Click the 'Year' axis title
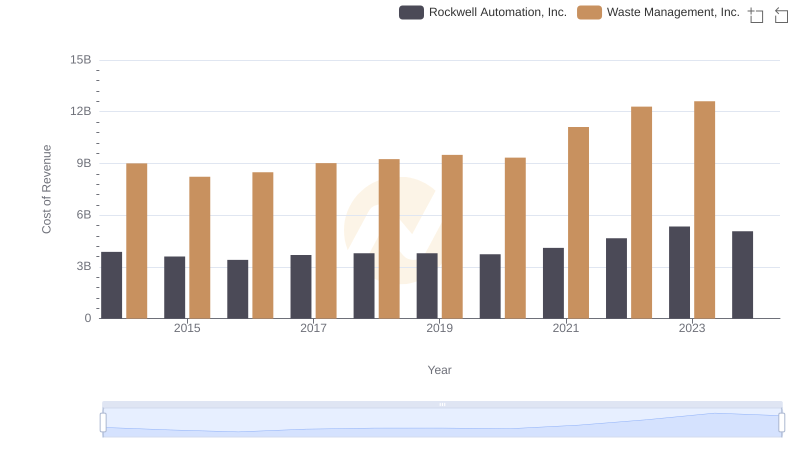800x461 pixels. click(x=439, y=370)
